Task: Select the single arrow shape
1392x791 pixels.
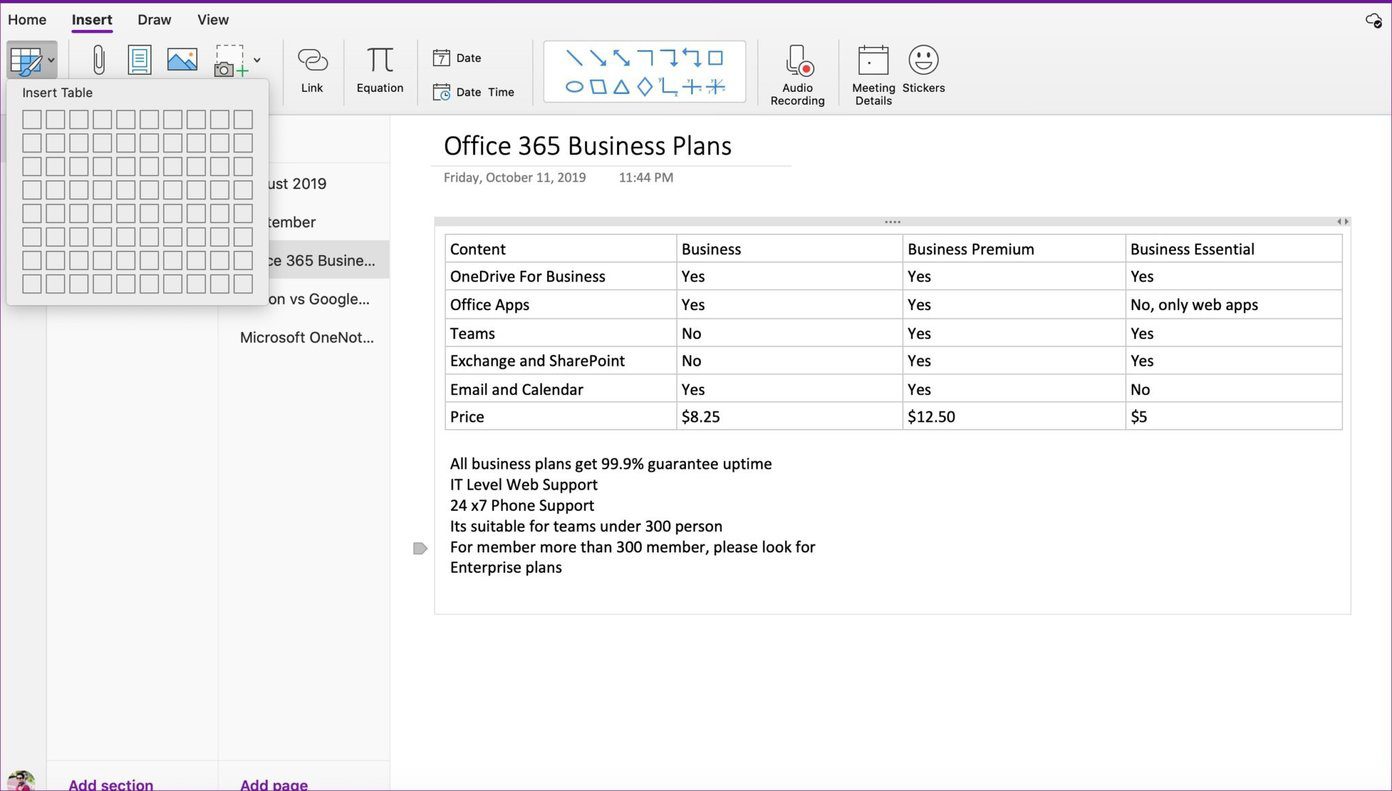Action: point(598,58)
